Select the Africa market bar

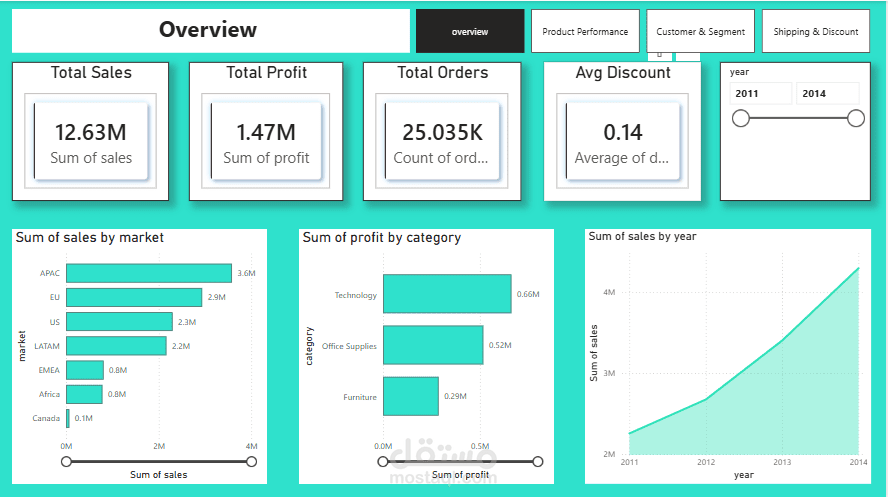[x=84, y=394]
